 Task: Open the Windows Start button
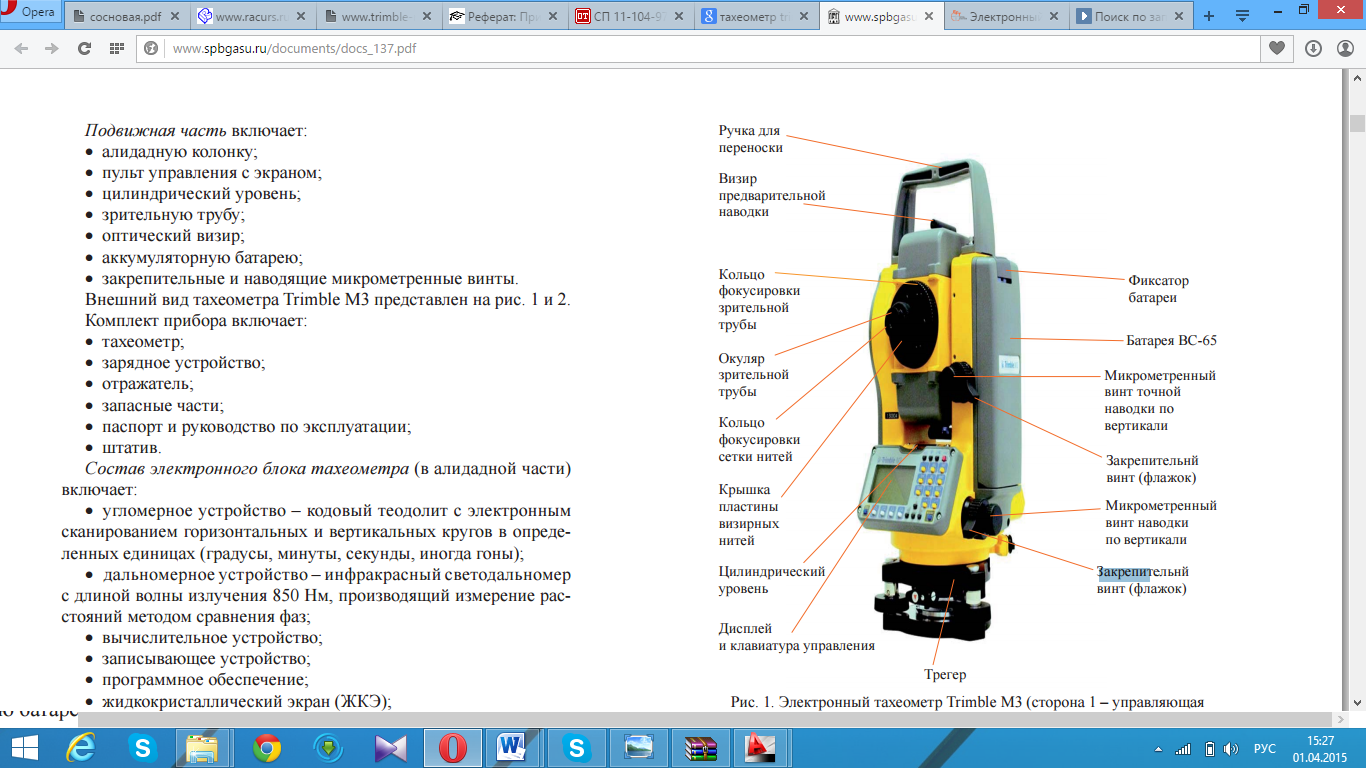coord(24,748)
